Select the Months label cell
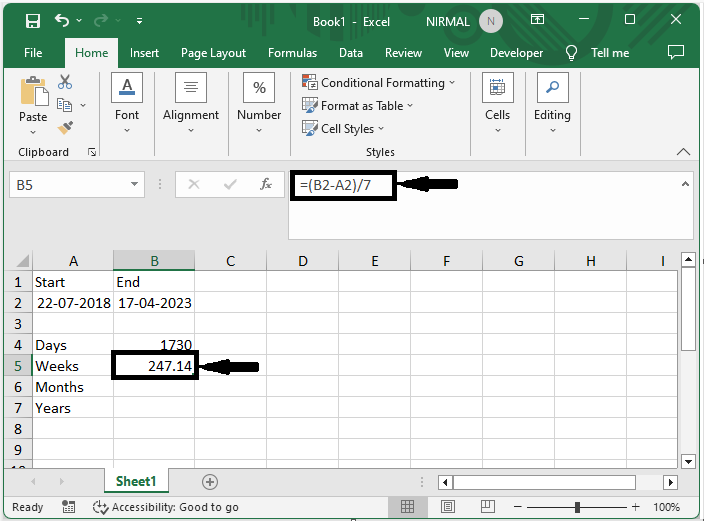The height and width of the screenshot is (521, 704). click(x=73, y=387)
